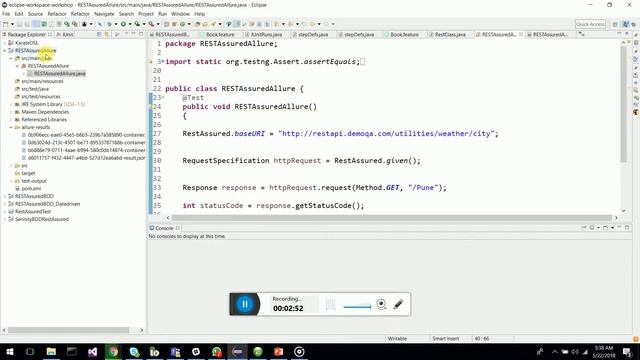
Task: Switch to Eclipse taskbar button
Action: click(x=238, y=351)
